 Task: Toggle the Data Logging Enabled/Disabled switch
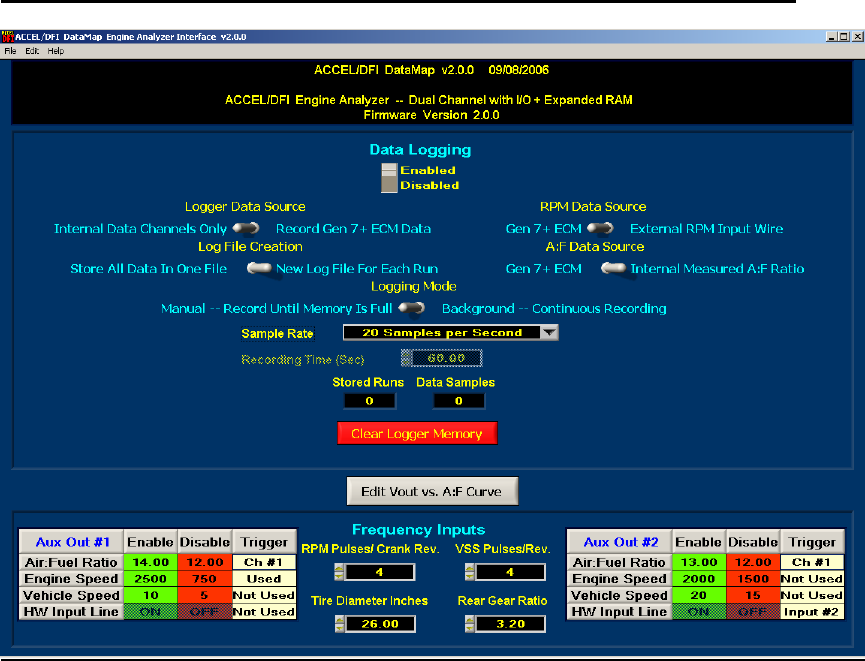[389, 178]
